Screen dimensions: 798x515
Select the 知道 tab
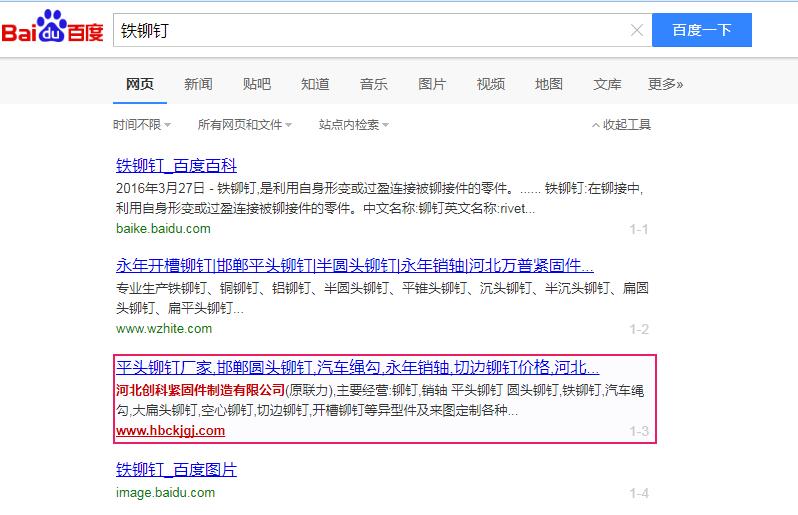click(315, 84)
